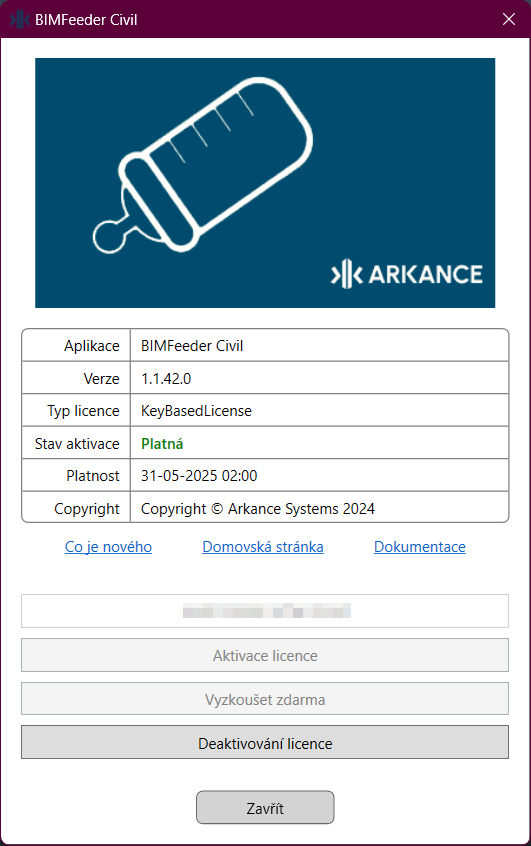Click the Stav aktivace row label
Viewport: 531px width, 846px height.
click(x=77, y=444)
